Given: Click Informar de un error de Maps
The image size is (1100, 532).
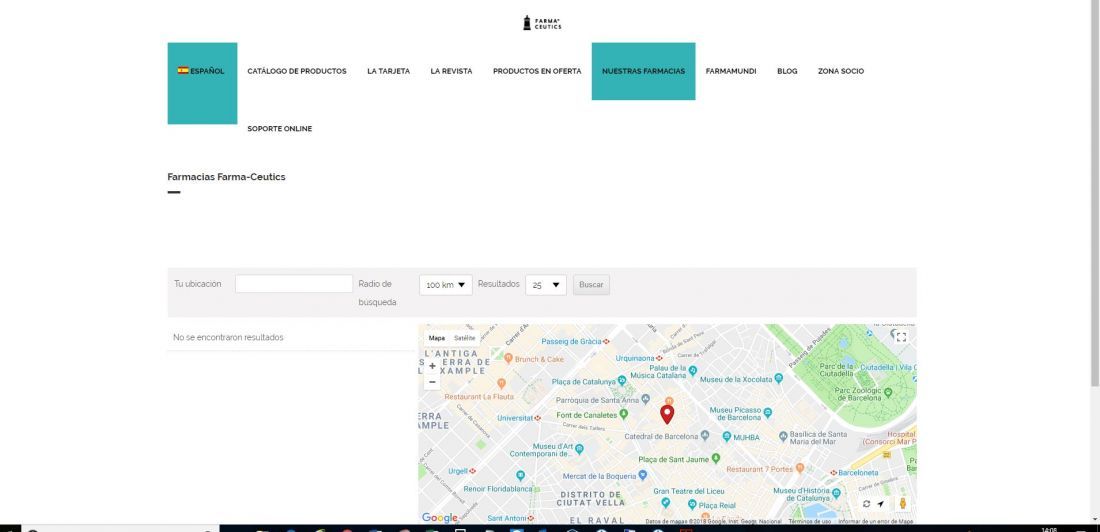Looking at the screenshot, I should (x=876, y=521).
